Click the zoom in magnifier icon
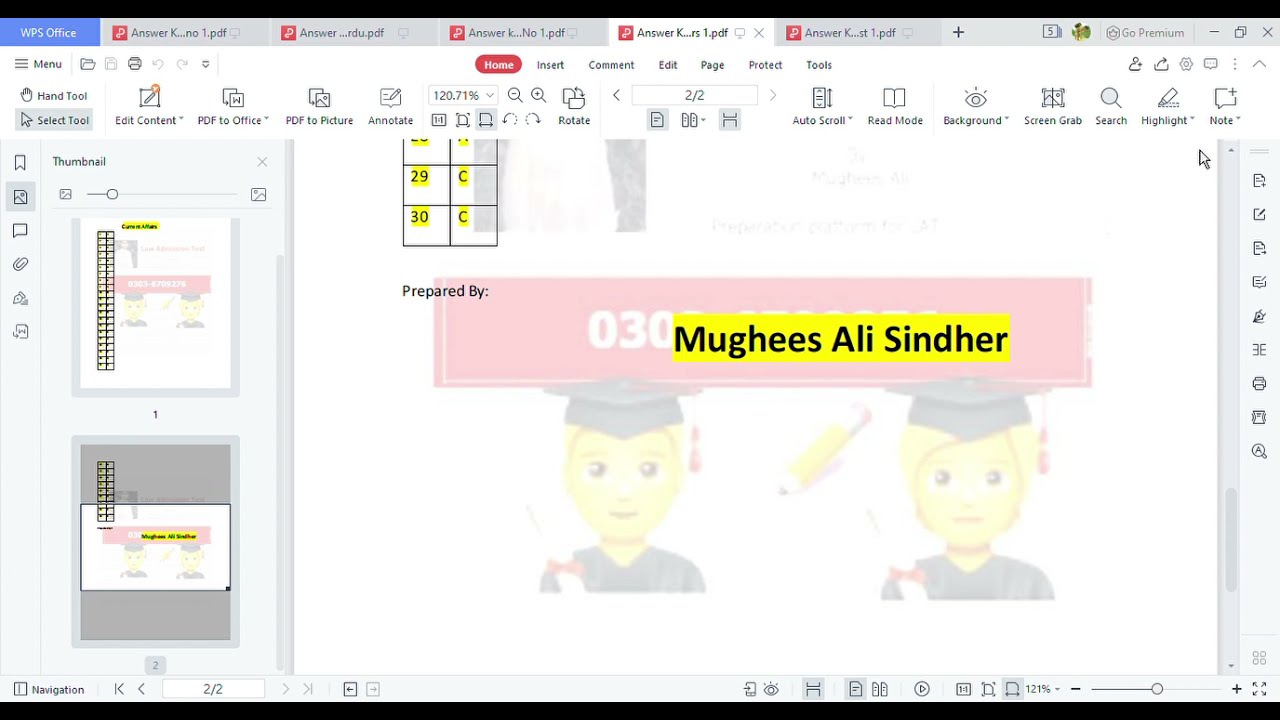 (538, 95)
